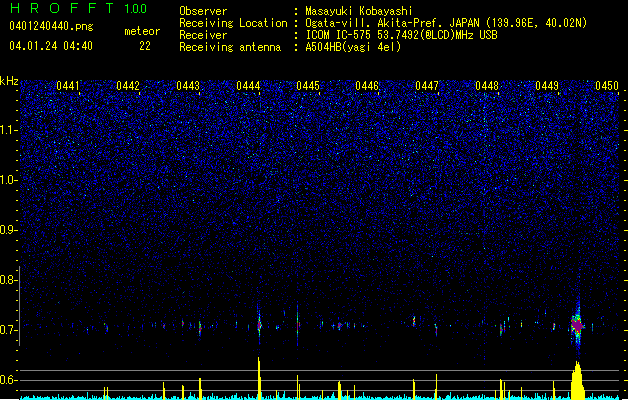Image resolution: width=629 pixels, height=400 pixels.
Task: Click the meteor label
Action: (142, 31)
